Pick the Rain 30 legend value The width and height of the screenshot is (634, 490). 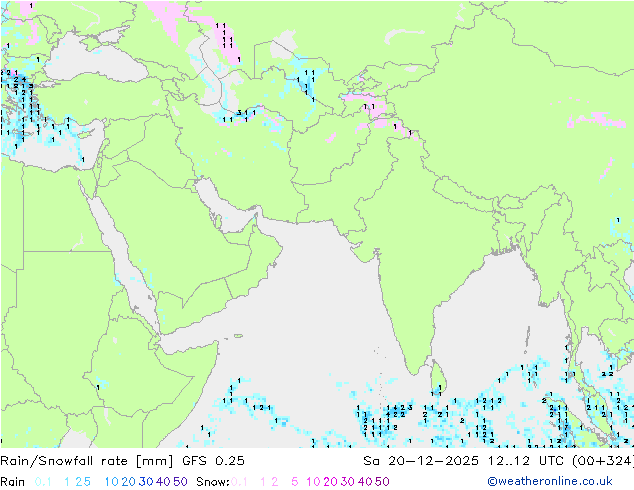(146, 482)
